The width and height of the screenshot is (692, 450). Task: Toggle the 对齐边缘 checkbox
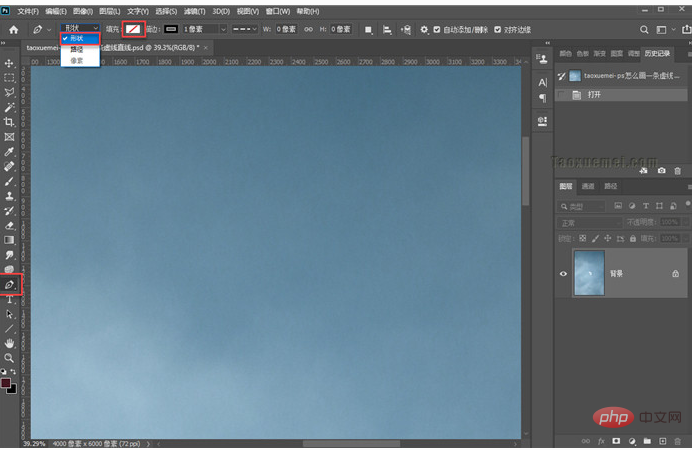[x=498, y=30]
